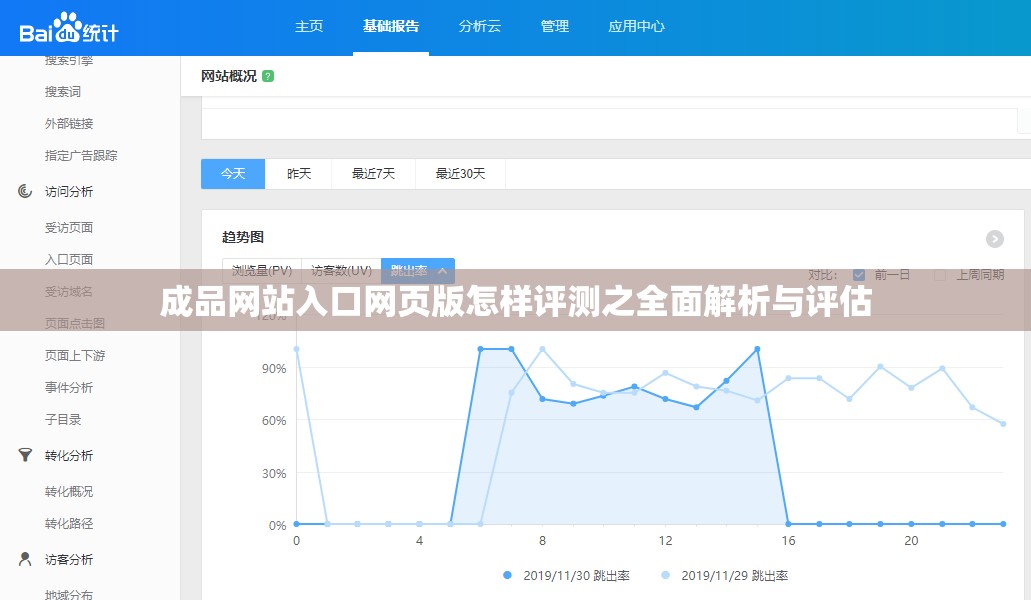Switch chart to 浏览量(PV)
The height and width of the screenshot is (600, 1031).
(x=262, y=270)
